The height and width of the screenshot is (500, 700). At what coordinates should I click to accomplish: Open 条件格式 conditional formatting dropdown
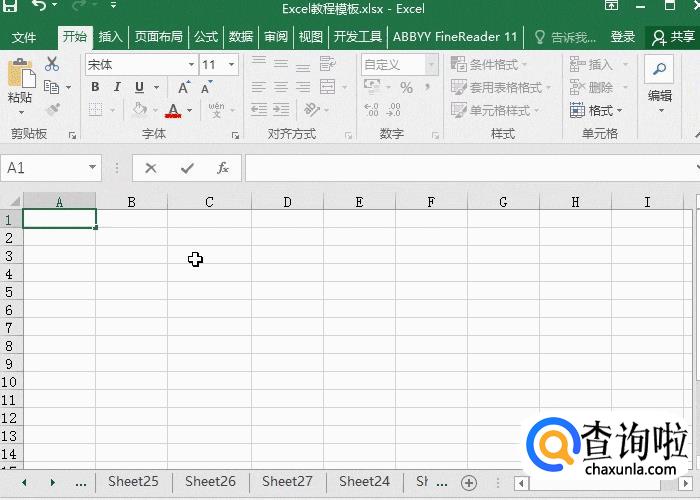click(x=489, y=65)
